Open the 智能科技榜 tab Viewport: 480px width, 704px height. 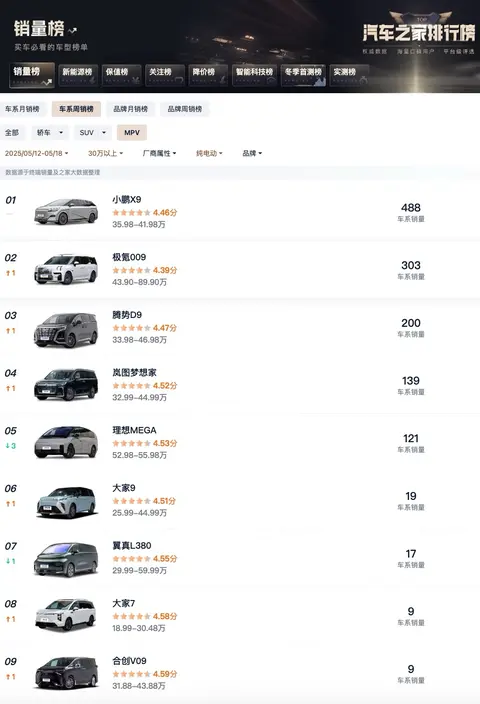255,75
